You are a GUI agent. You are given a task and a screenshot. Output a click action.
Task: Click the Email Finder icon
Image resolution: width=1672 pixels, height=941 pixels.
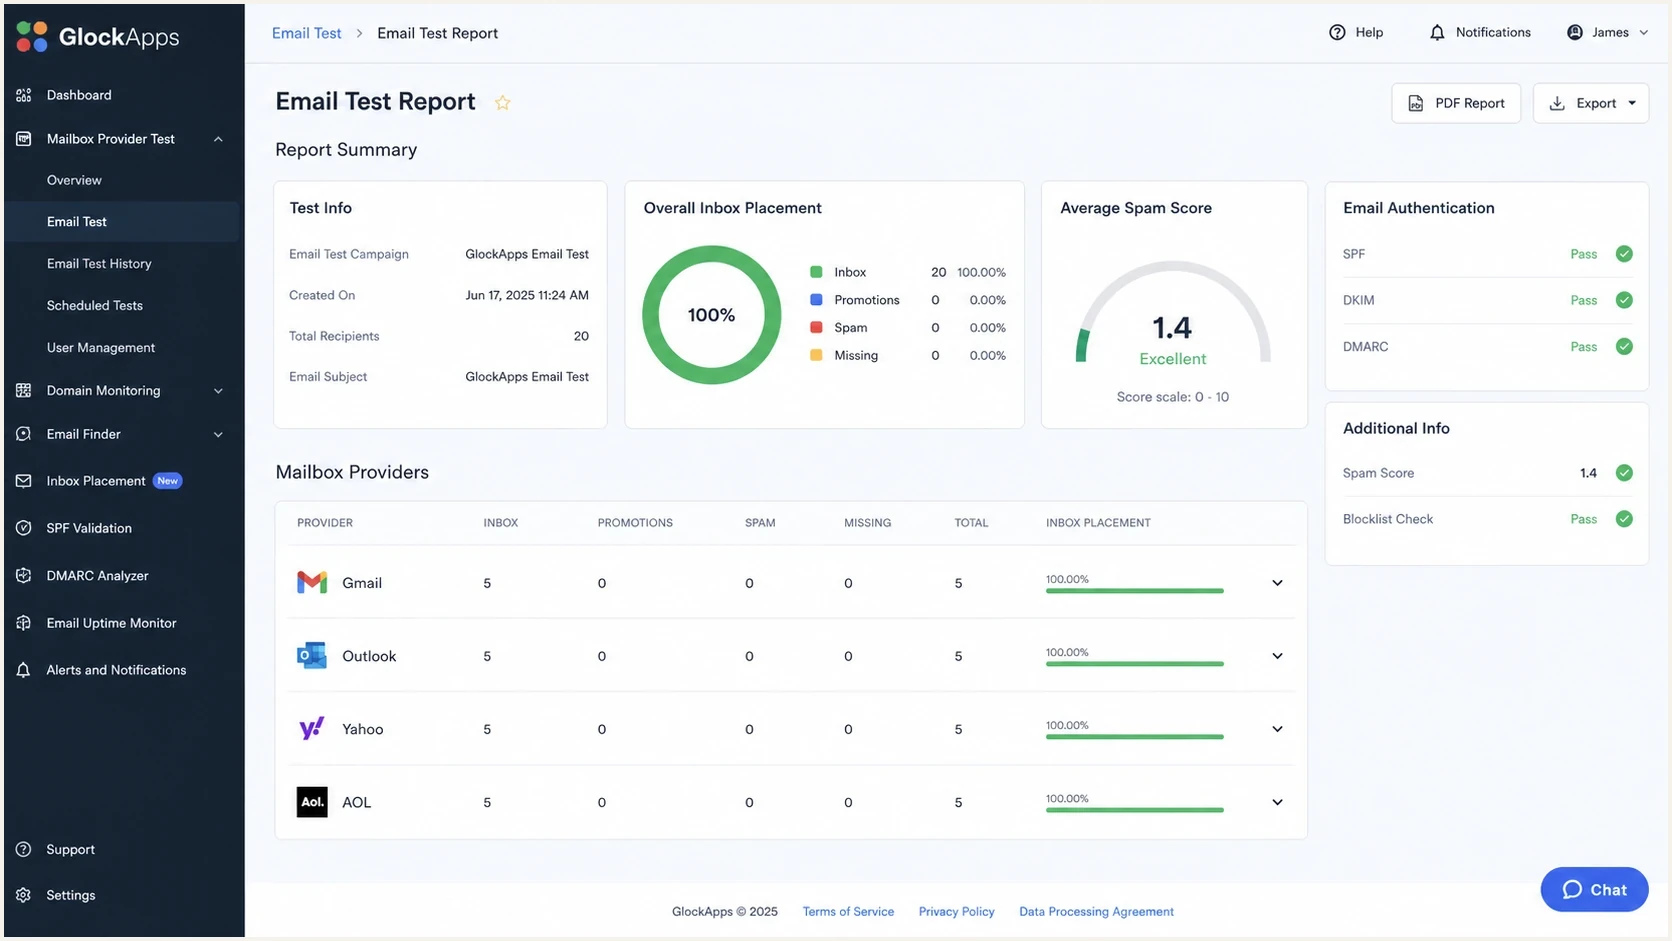click(x=24, y=434)
